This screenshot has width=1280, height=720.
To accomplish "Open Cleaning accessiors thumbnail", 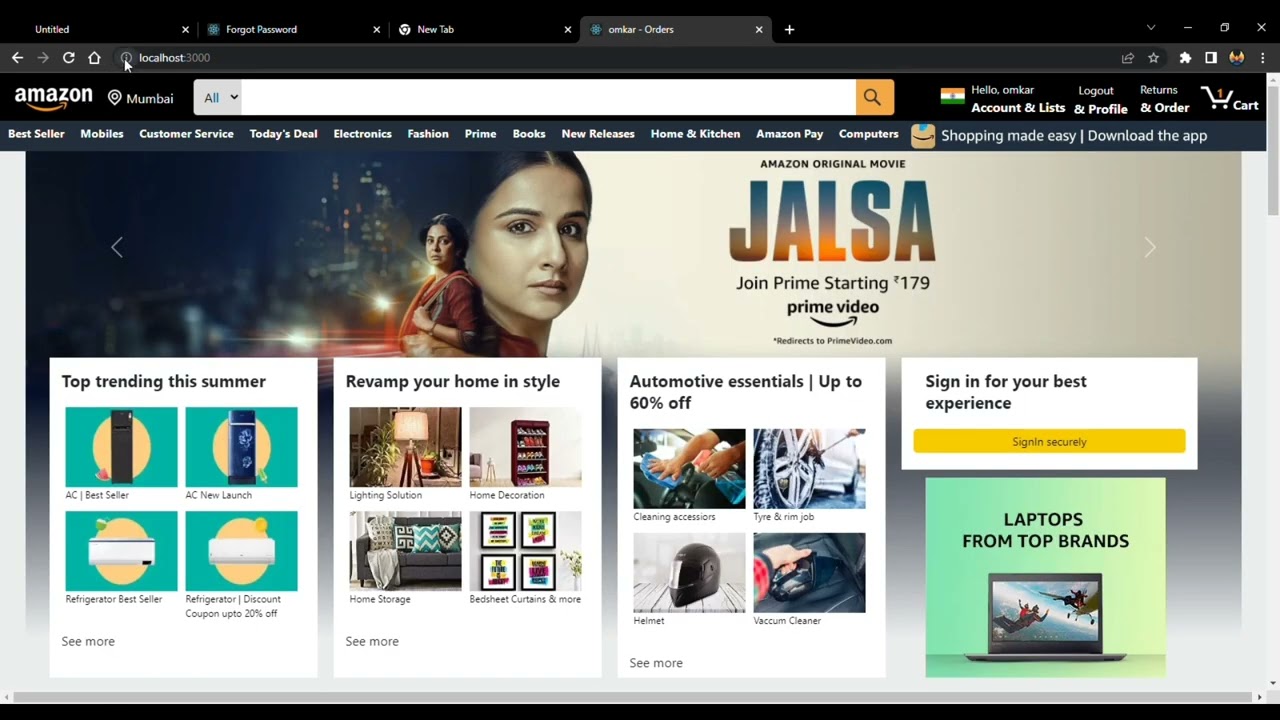I will (689, 469).
